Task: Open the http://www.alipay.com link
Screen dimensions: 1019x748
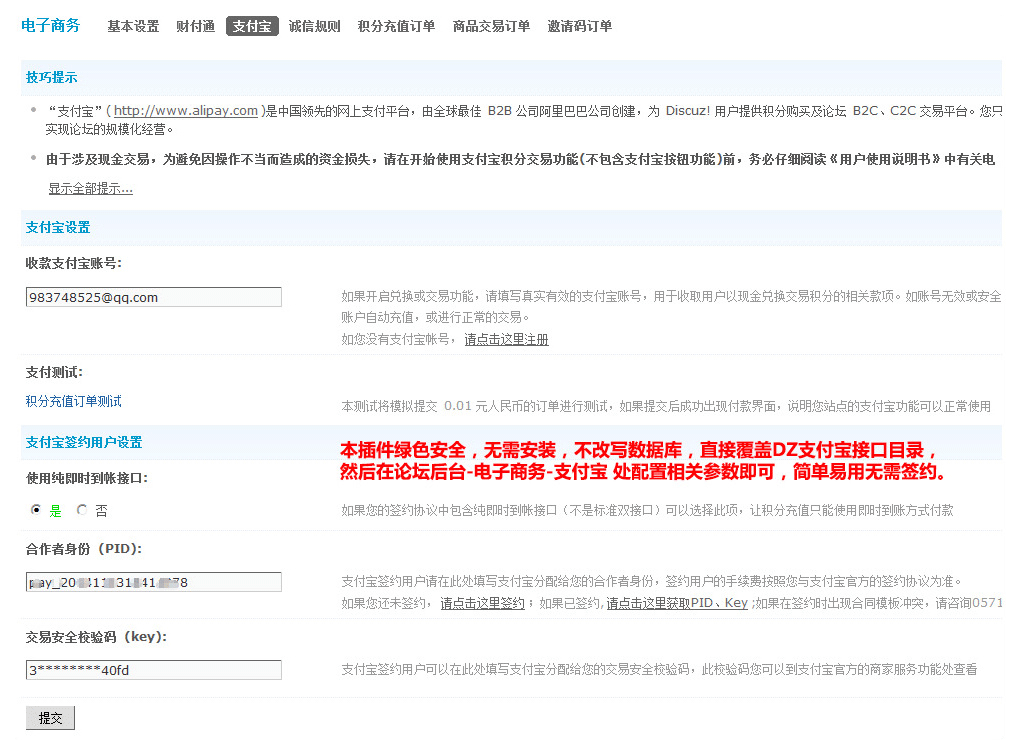Action: click(186, 110)
